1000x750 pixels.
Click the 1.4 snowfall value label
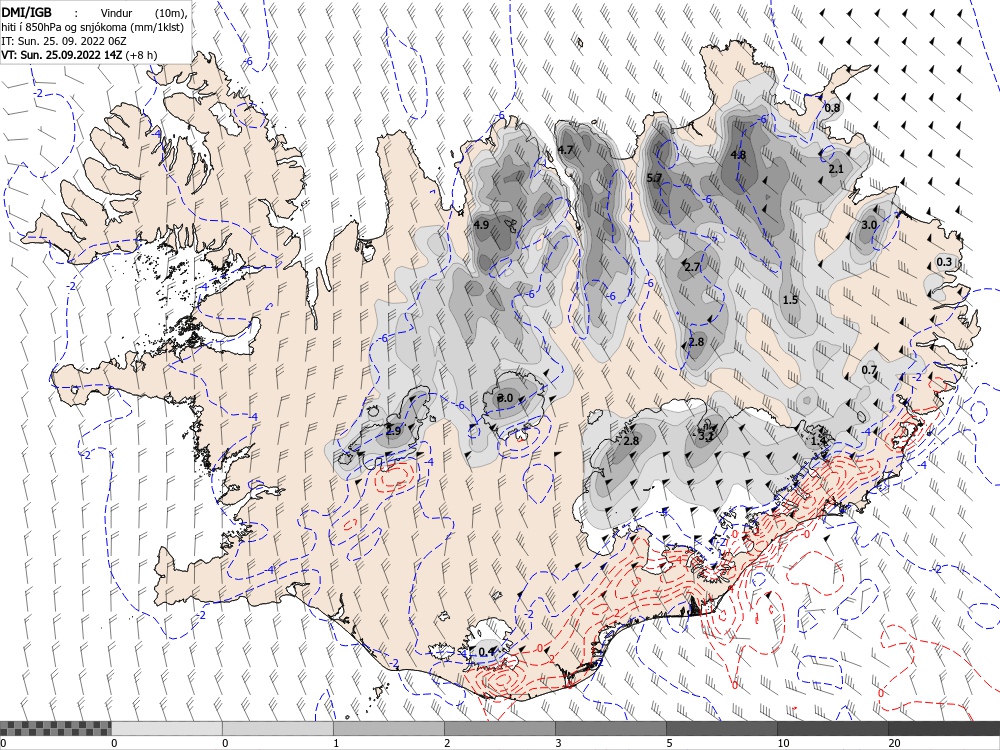(x=818, y=441)
